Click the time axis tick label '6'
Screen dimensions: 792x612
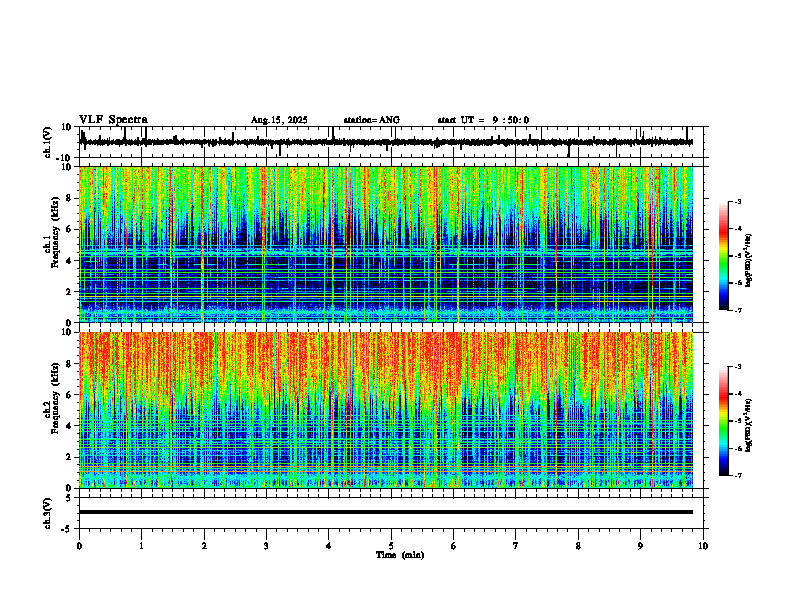point(454,546)
